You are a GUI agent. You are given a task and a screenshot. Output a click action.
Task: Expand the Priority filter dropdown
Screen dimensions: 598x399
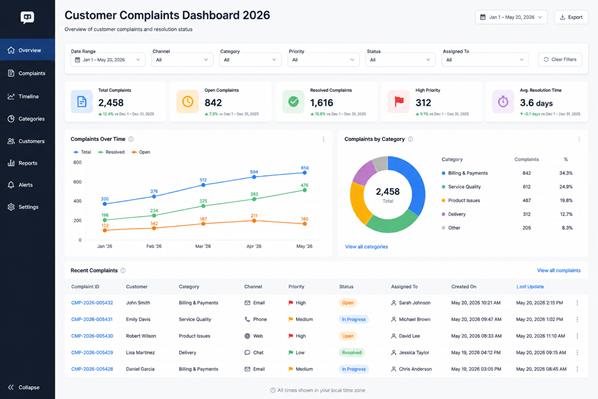323,60
